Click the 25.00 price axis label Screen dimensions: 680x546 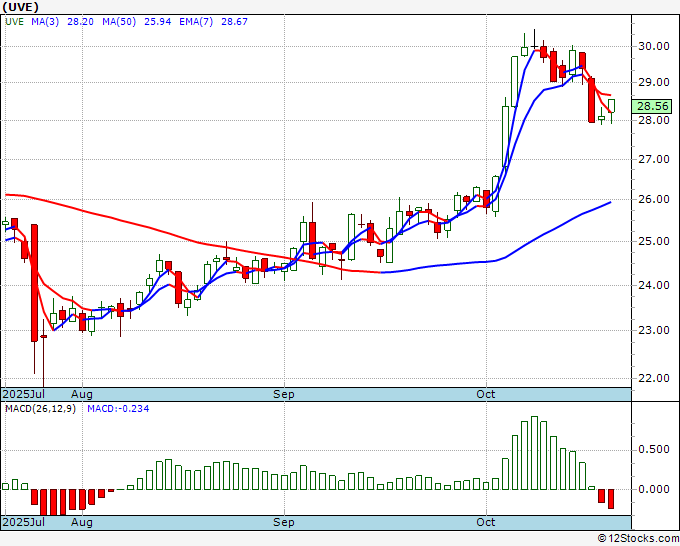tap(654, 242)
